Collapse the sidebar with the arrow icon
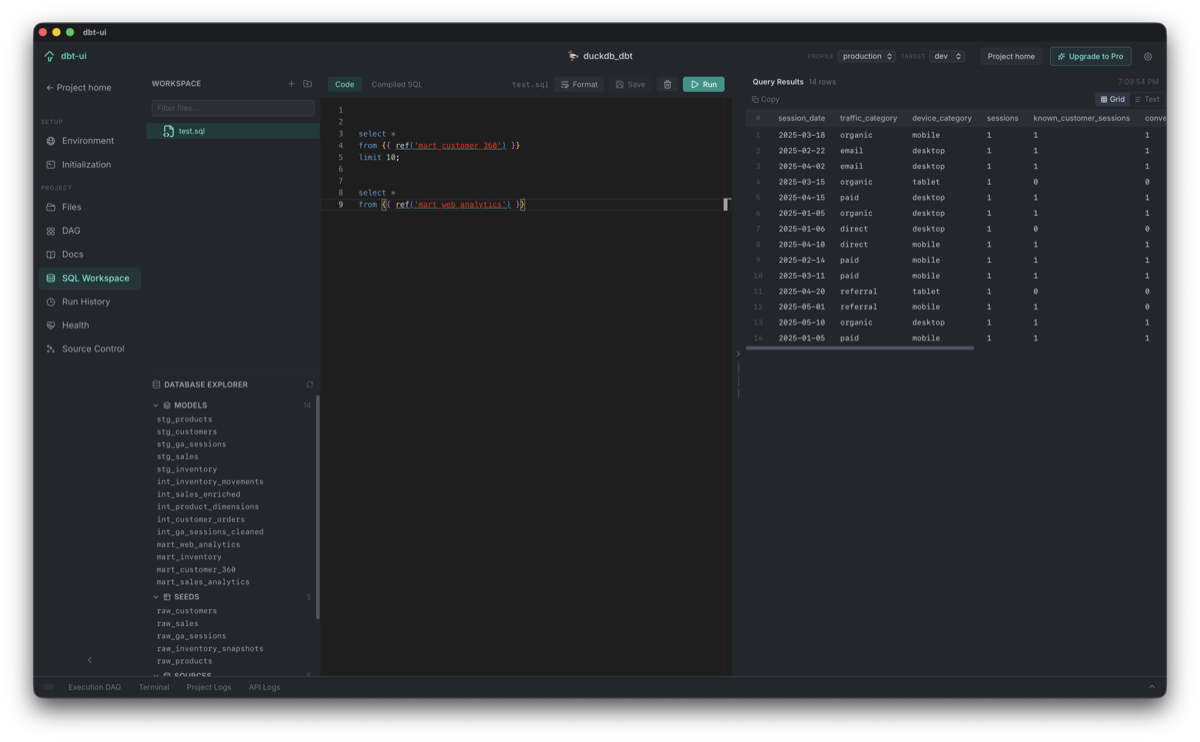Image resolution: width=1200 pixels, height=742 pixels. [89, 660]
